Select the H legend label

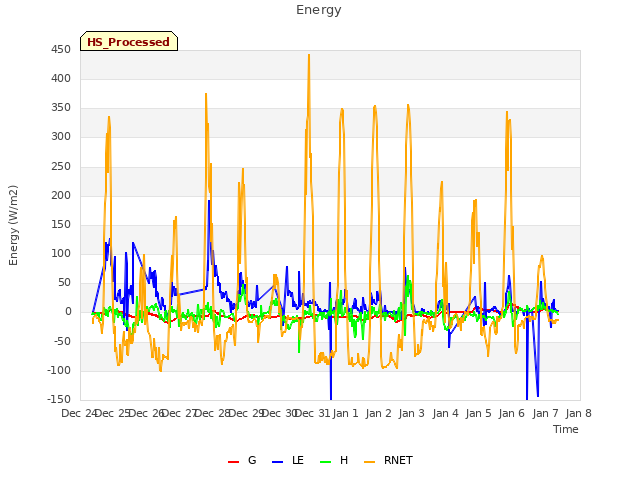(344, 460)
